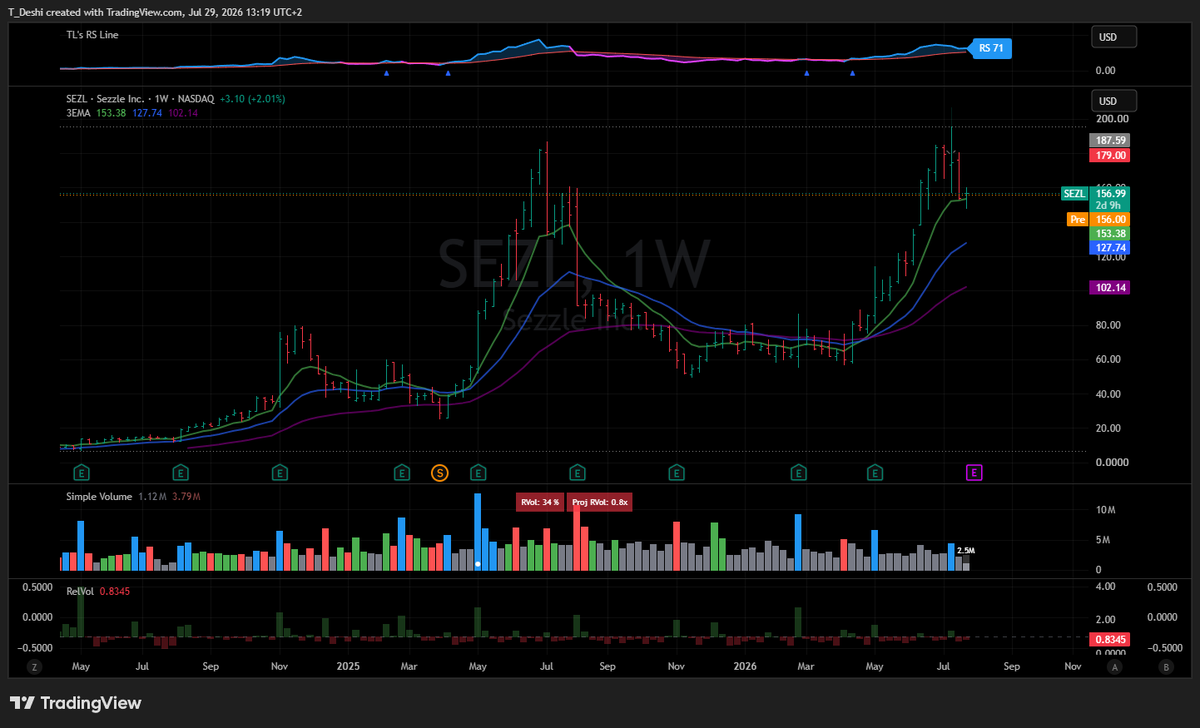Viewport: 1200px width, 728px height.
Task: Click the 2026 label on time axis
Action: coord(743,666)
